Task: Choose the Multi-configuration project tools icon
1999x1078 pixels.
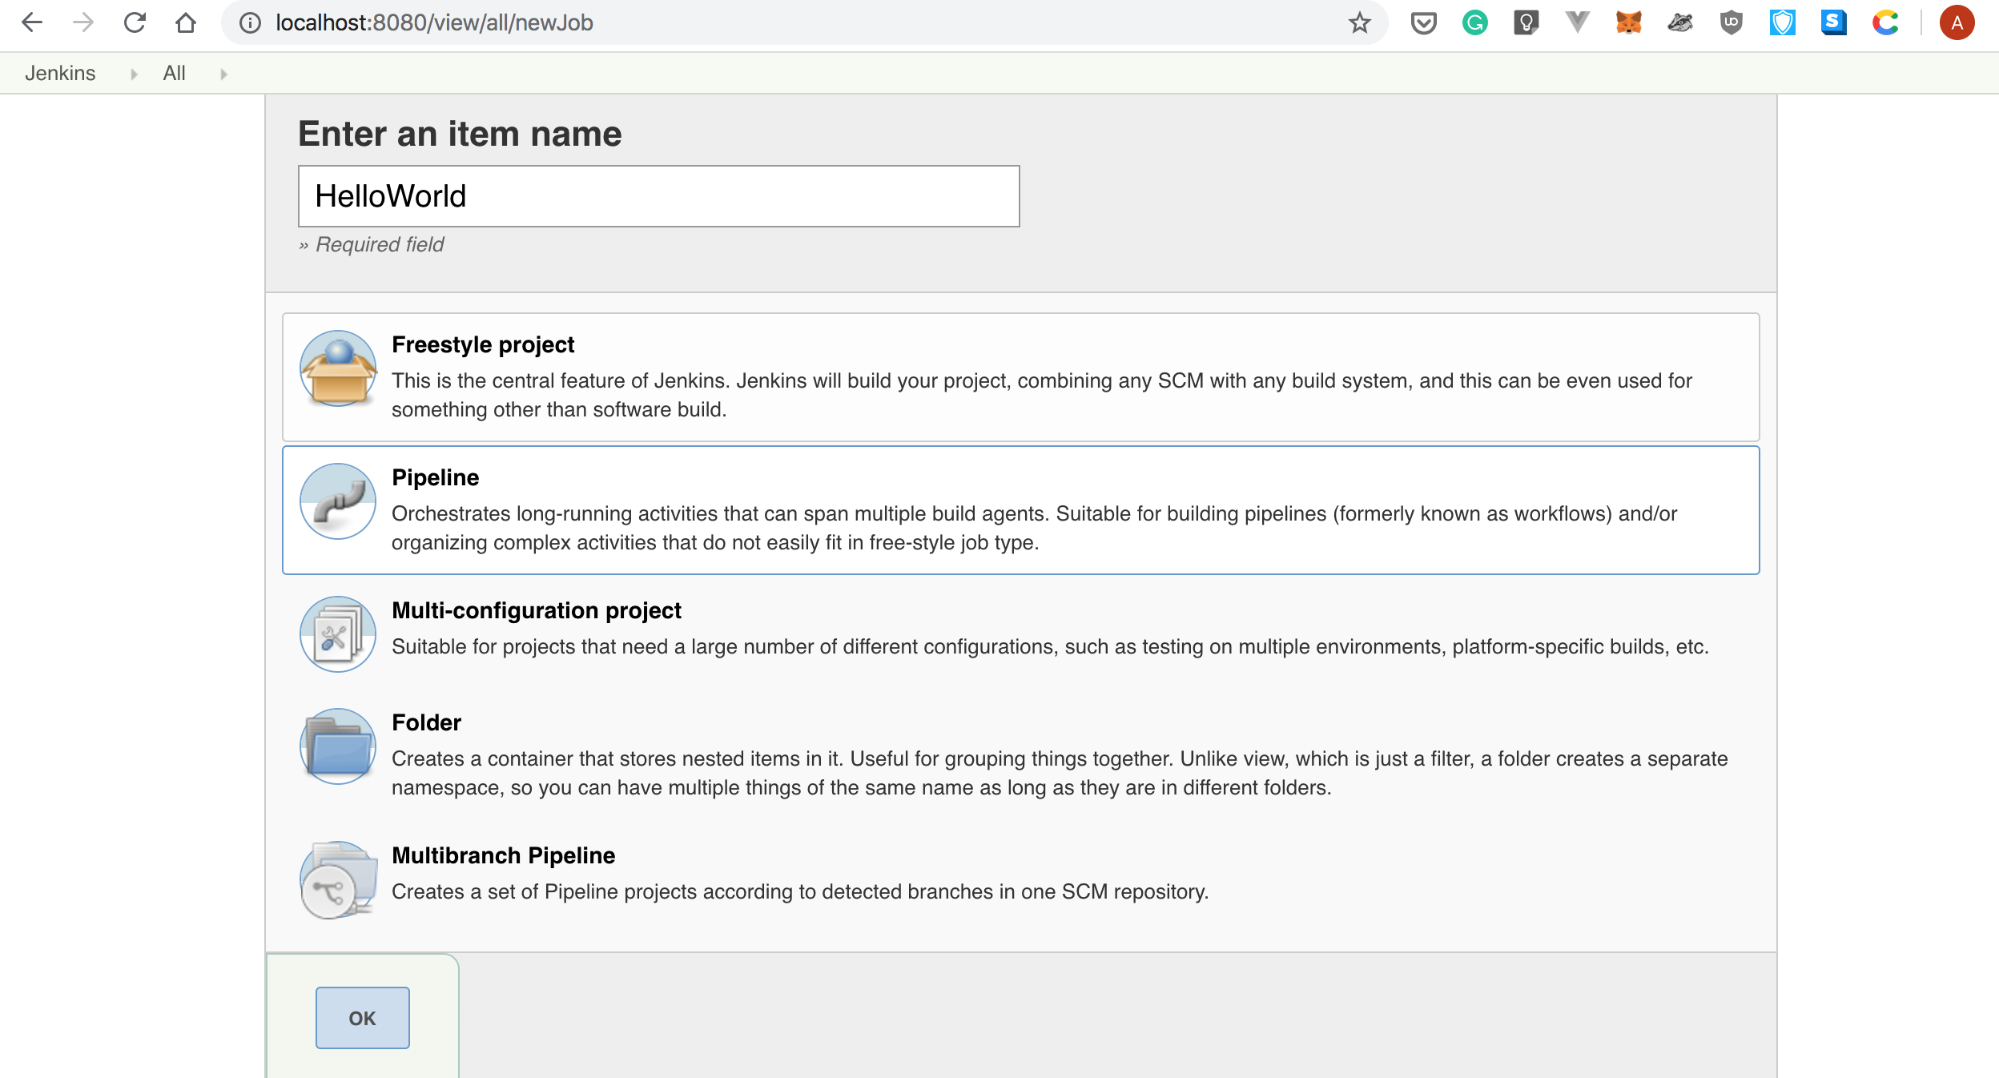Action: 338,634
